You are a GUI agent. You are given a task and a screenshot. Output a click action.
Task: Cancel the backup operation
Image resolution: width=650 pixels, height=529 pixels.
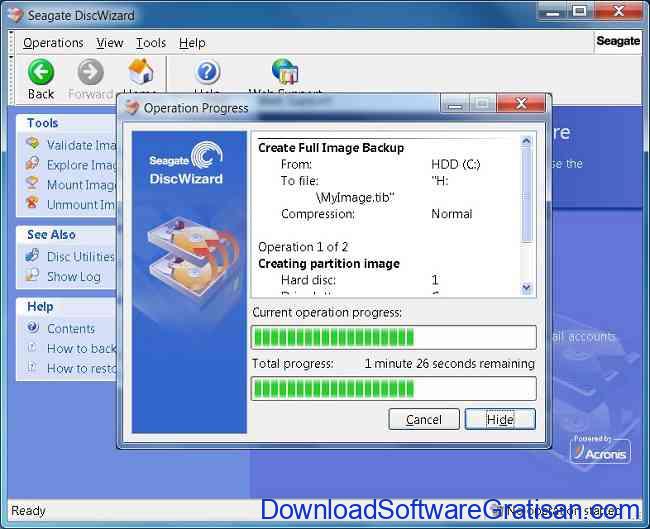(424, 419)
